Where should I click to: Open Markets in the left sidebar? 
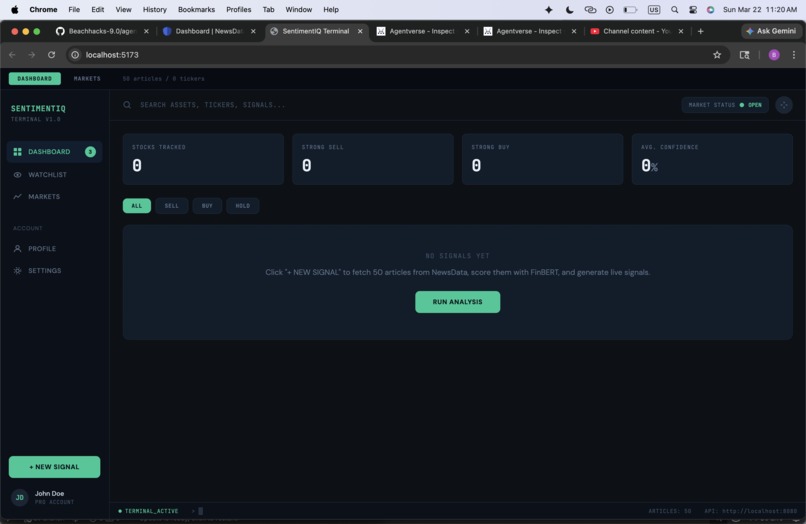point(44,196)
